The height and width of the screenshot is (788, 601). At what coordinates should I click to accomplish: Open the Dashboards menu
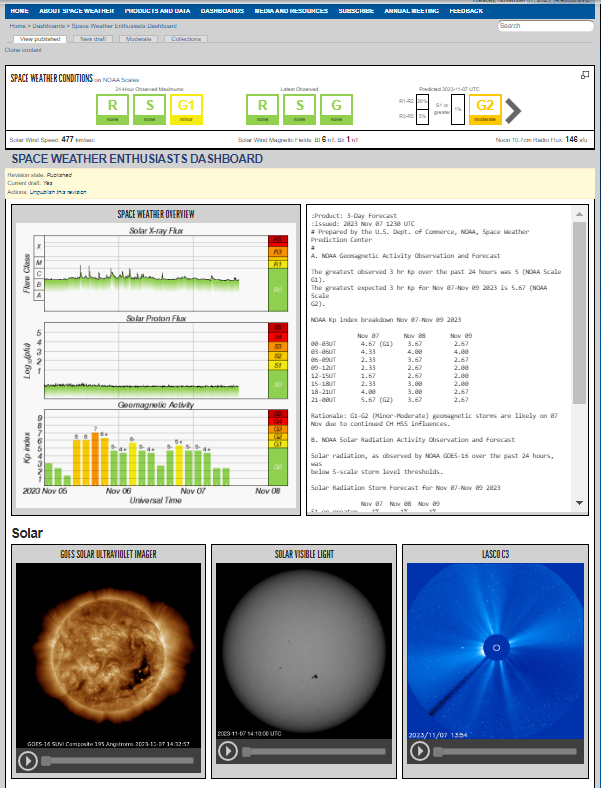click(x=222, y=11)
